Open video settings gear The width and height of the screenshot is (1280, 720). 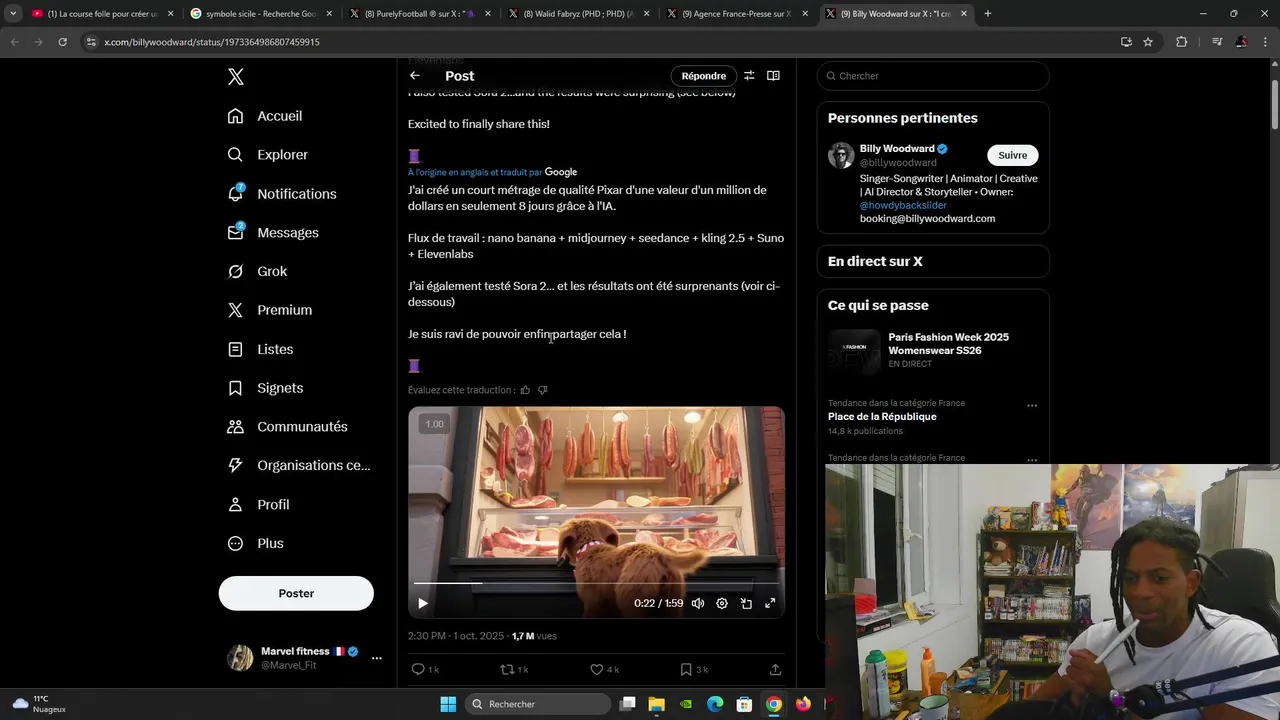pyautogui.click(x=722, y=603)
